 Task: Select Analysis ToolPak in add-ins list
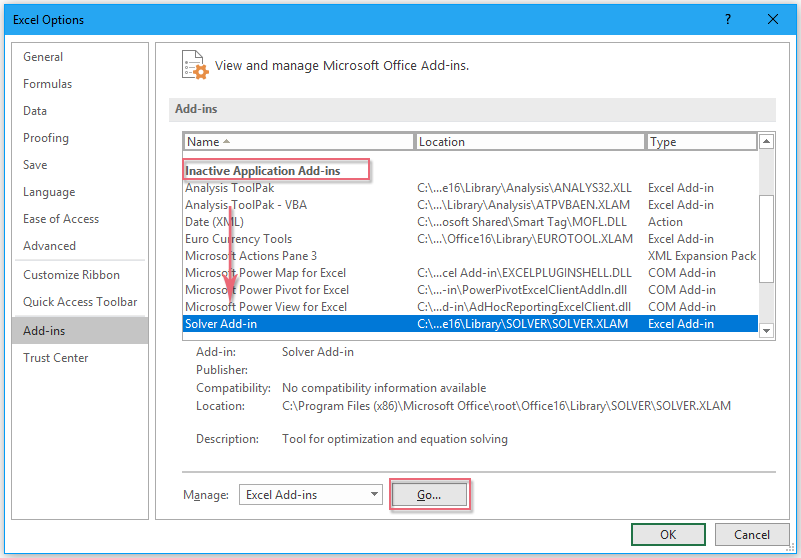click(x=229, y=188)
